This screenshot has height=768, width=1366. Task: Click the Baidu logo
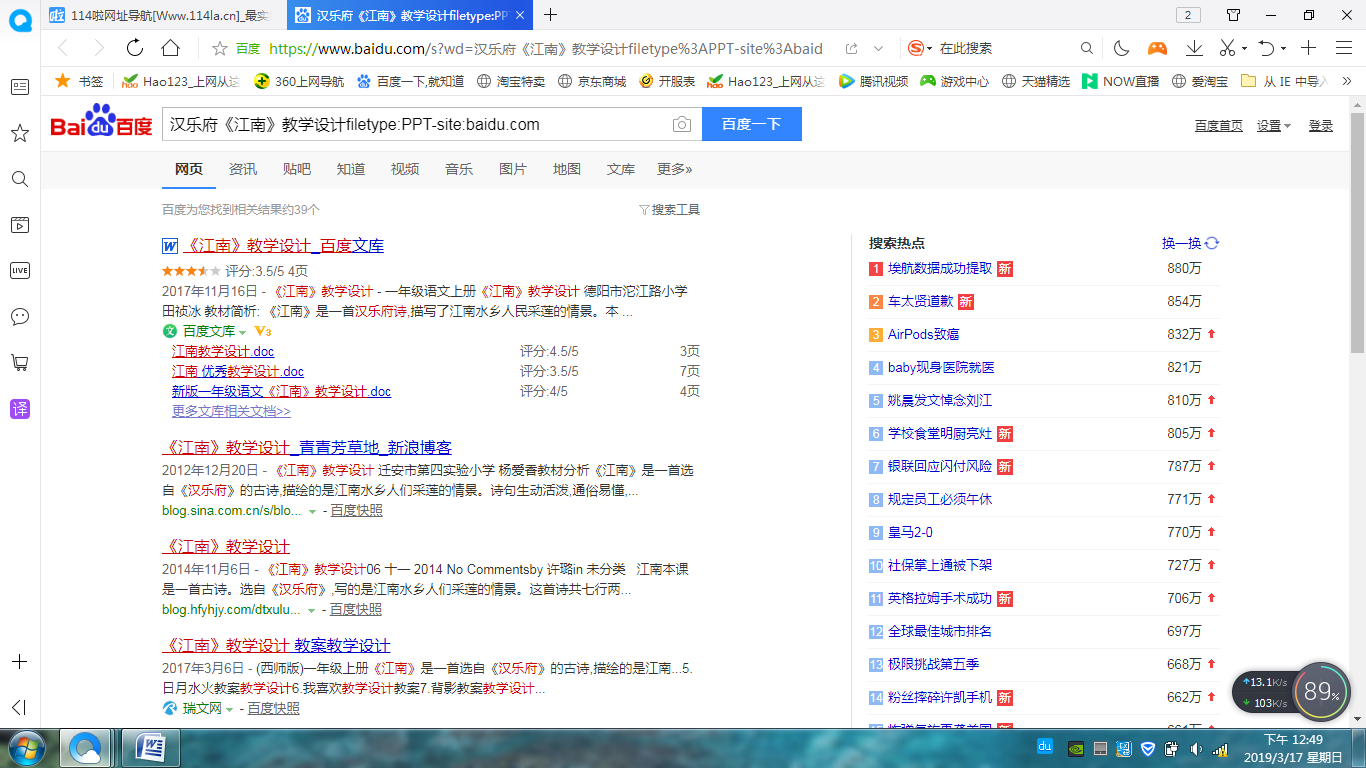pyautogui.click(x=101, y=123)
